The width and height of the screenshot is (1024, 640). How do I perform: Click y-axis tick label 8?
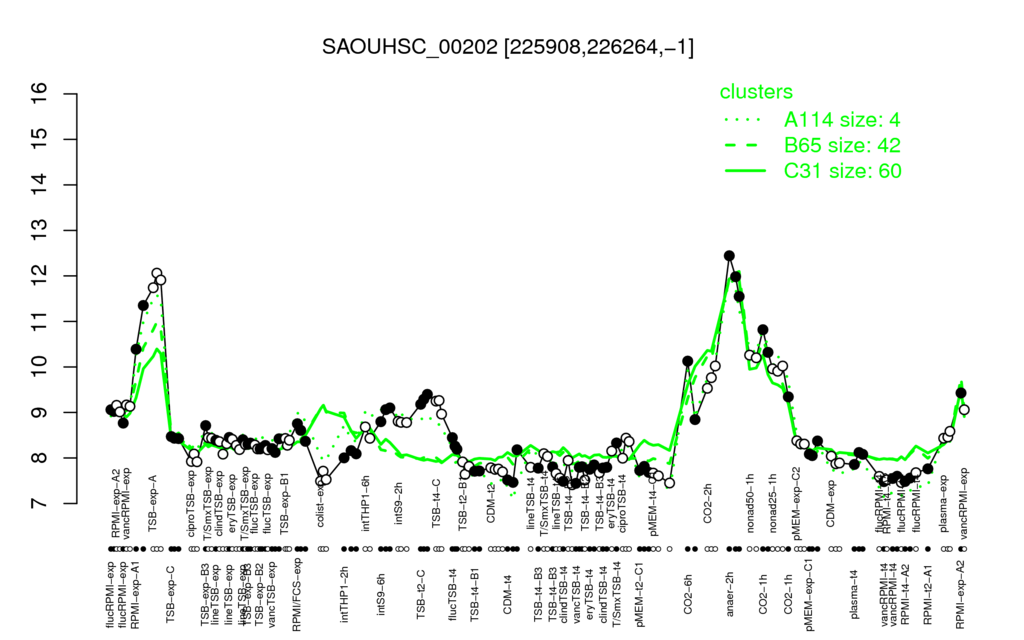click(40, 458)
